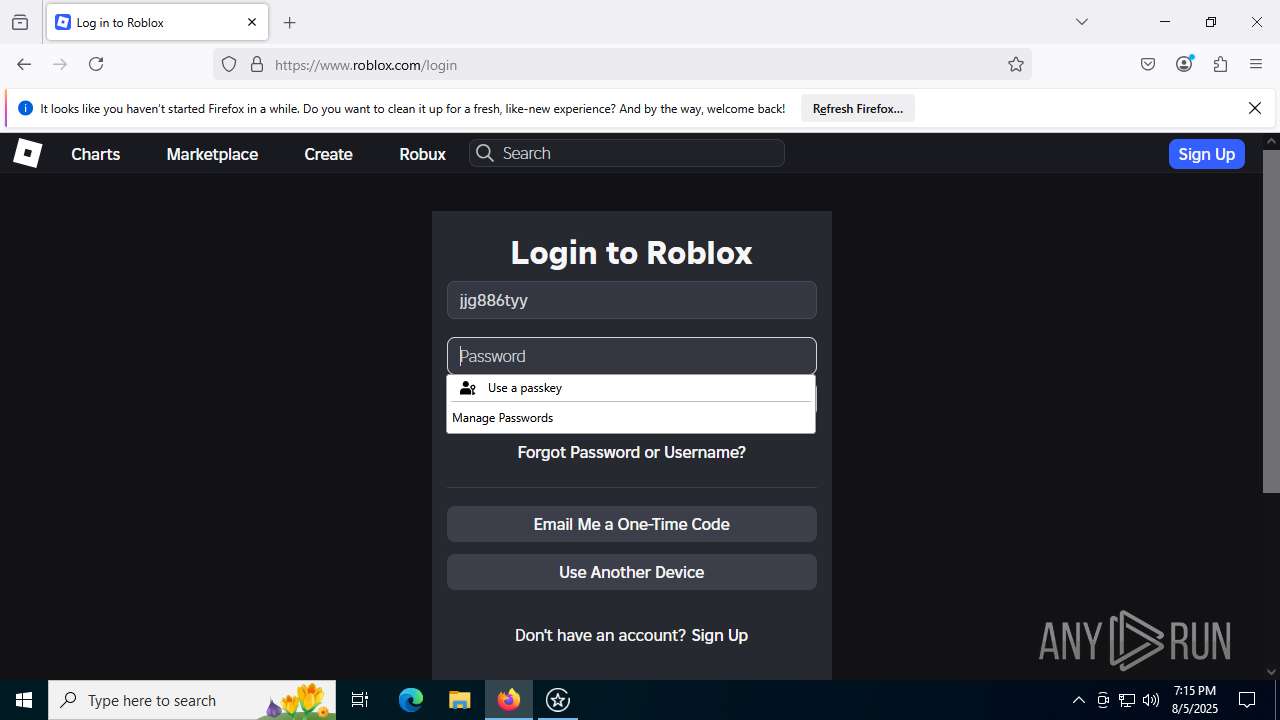Save to Pocket icon
This screenshot has height=720, width=1280.
click(x=1148, y=64)
